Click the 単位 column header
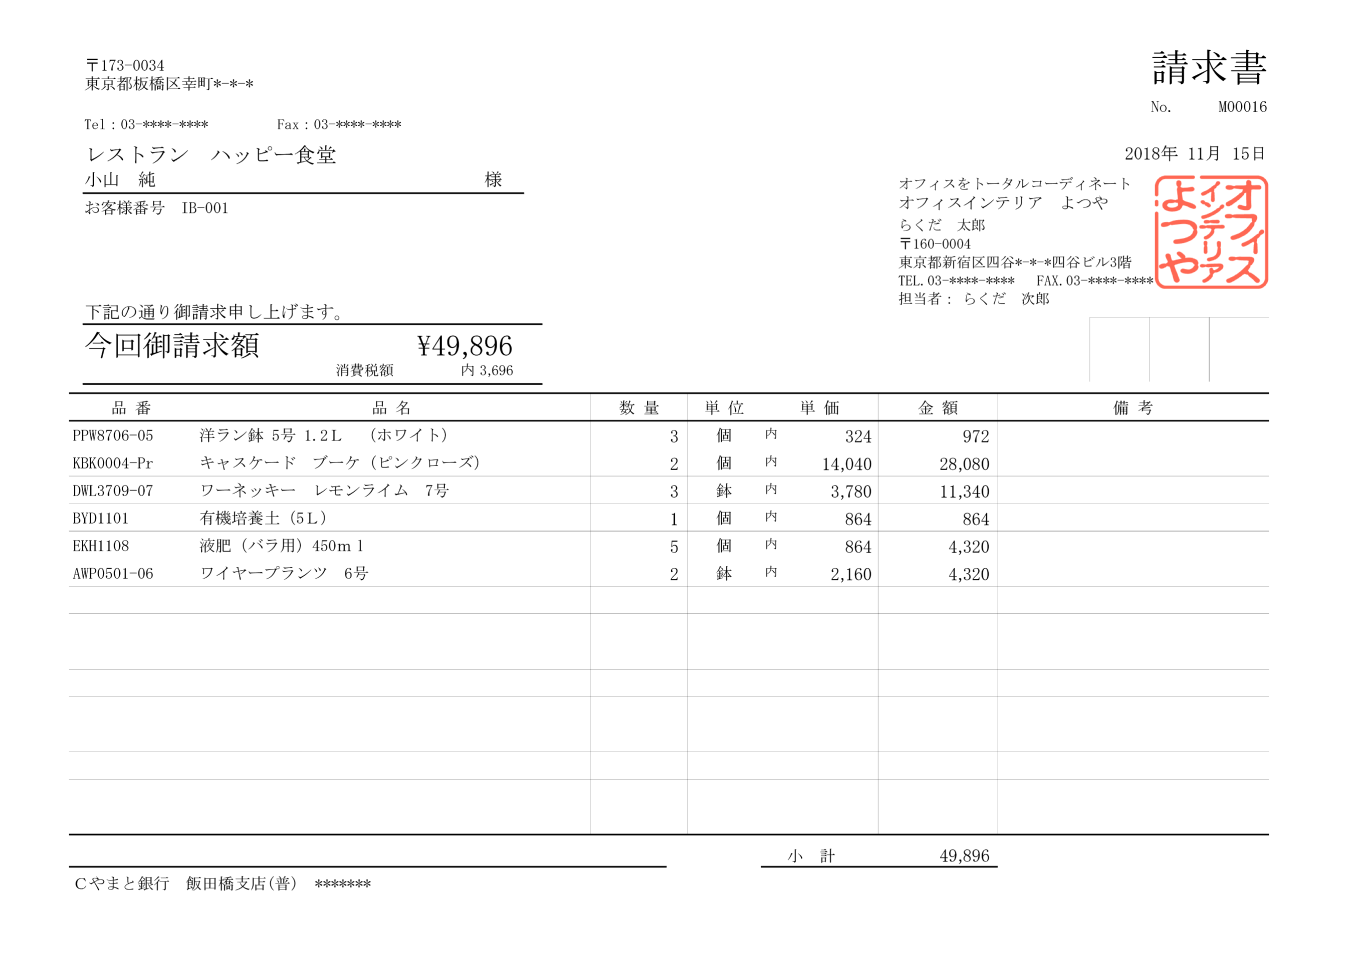Image resolution: width=1366 pixels, height=966 pixels. (724, 408)
